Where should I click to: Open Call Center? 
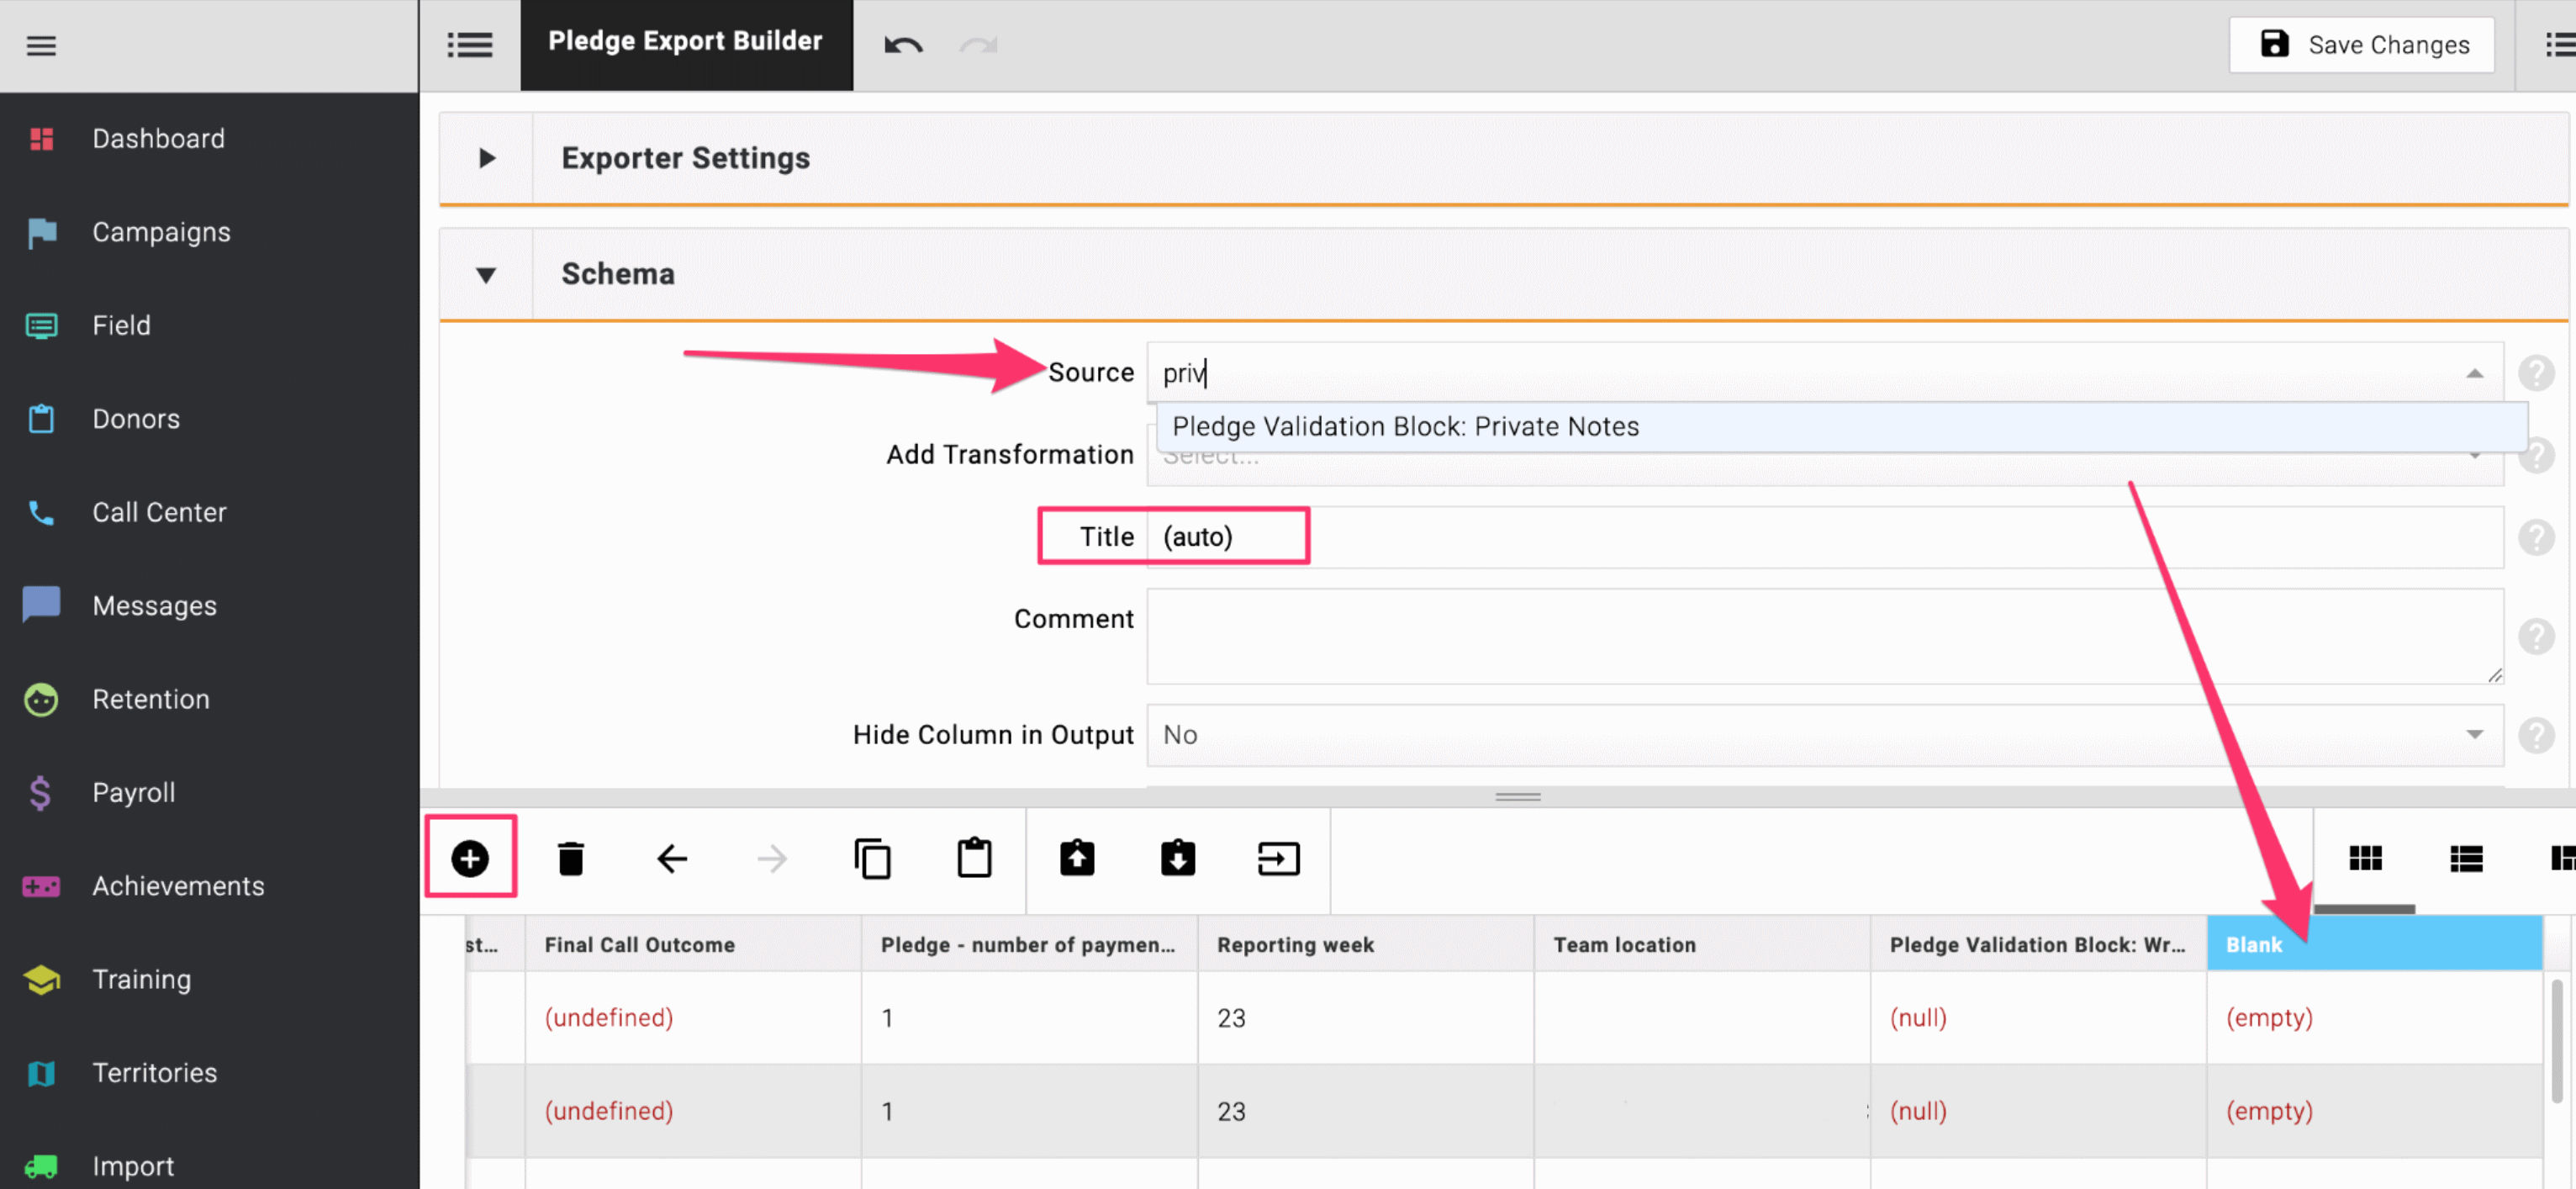(159, 512)
